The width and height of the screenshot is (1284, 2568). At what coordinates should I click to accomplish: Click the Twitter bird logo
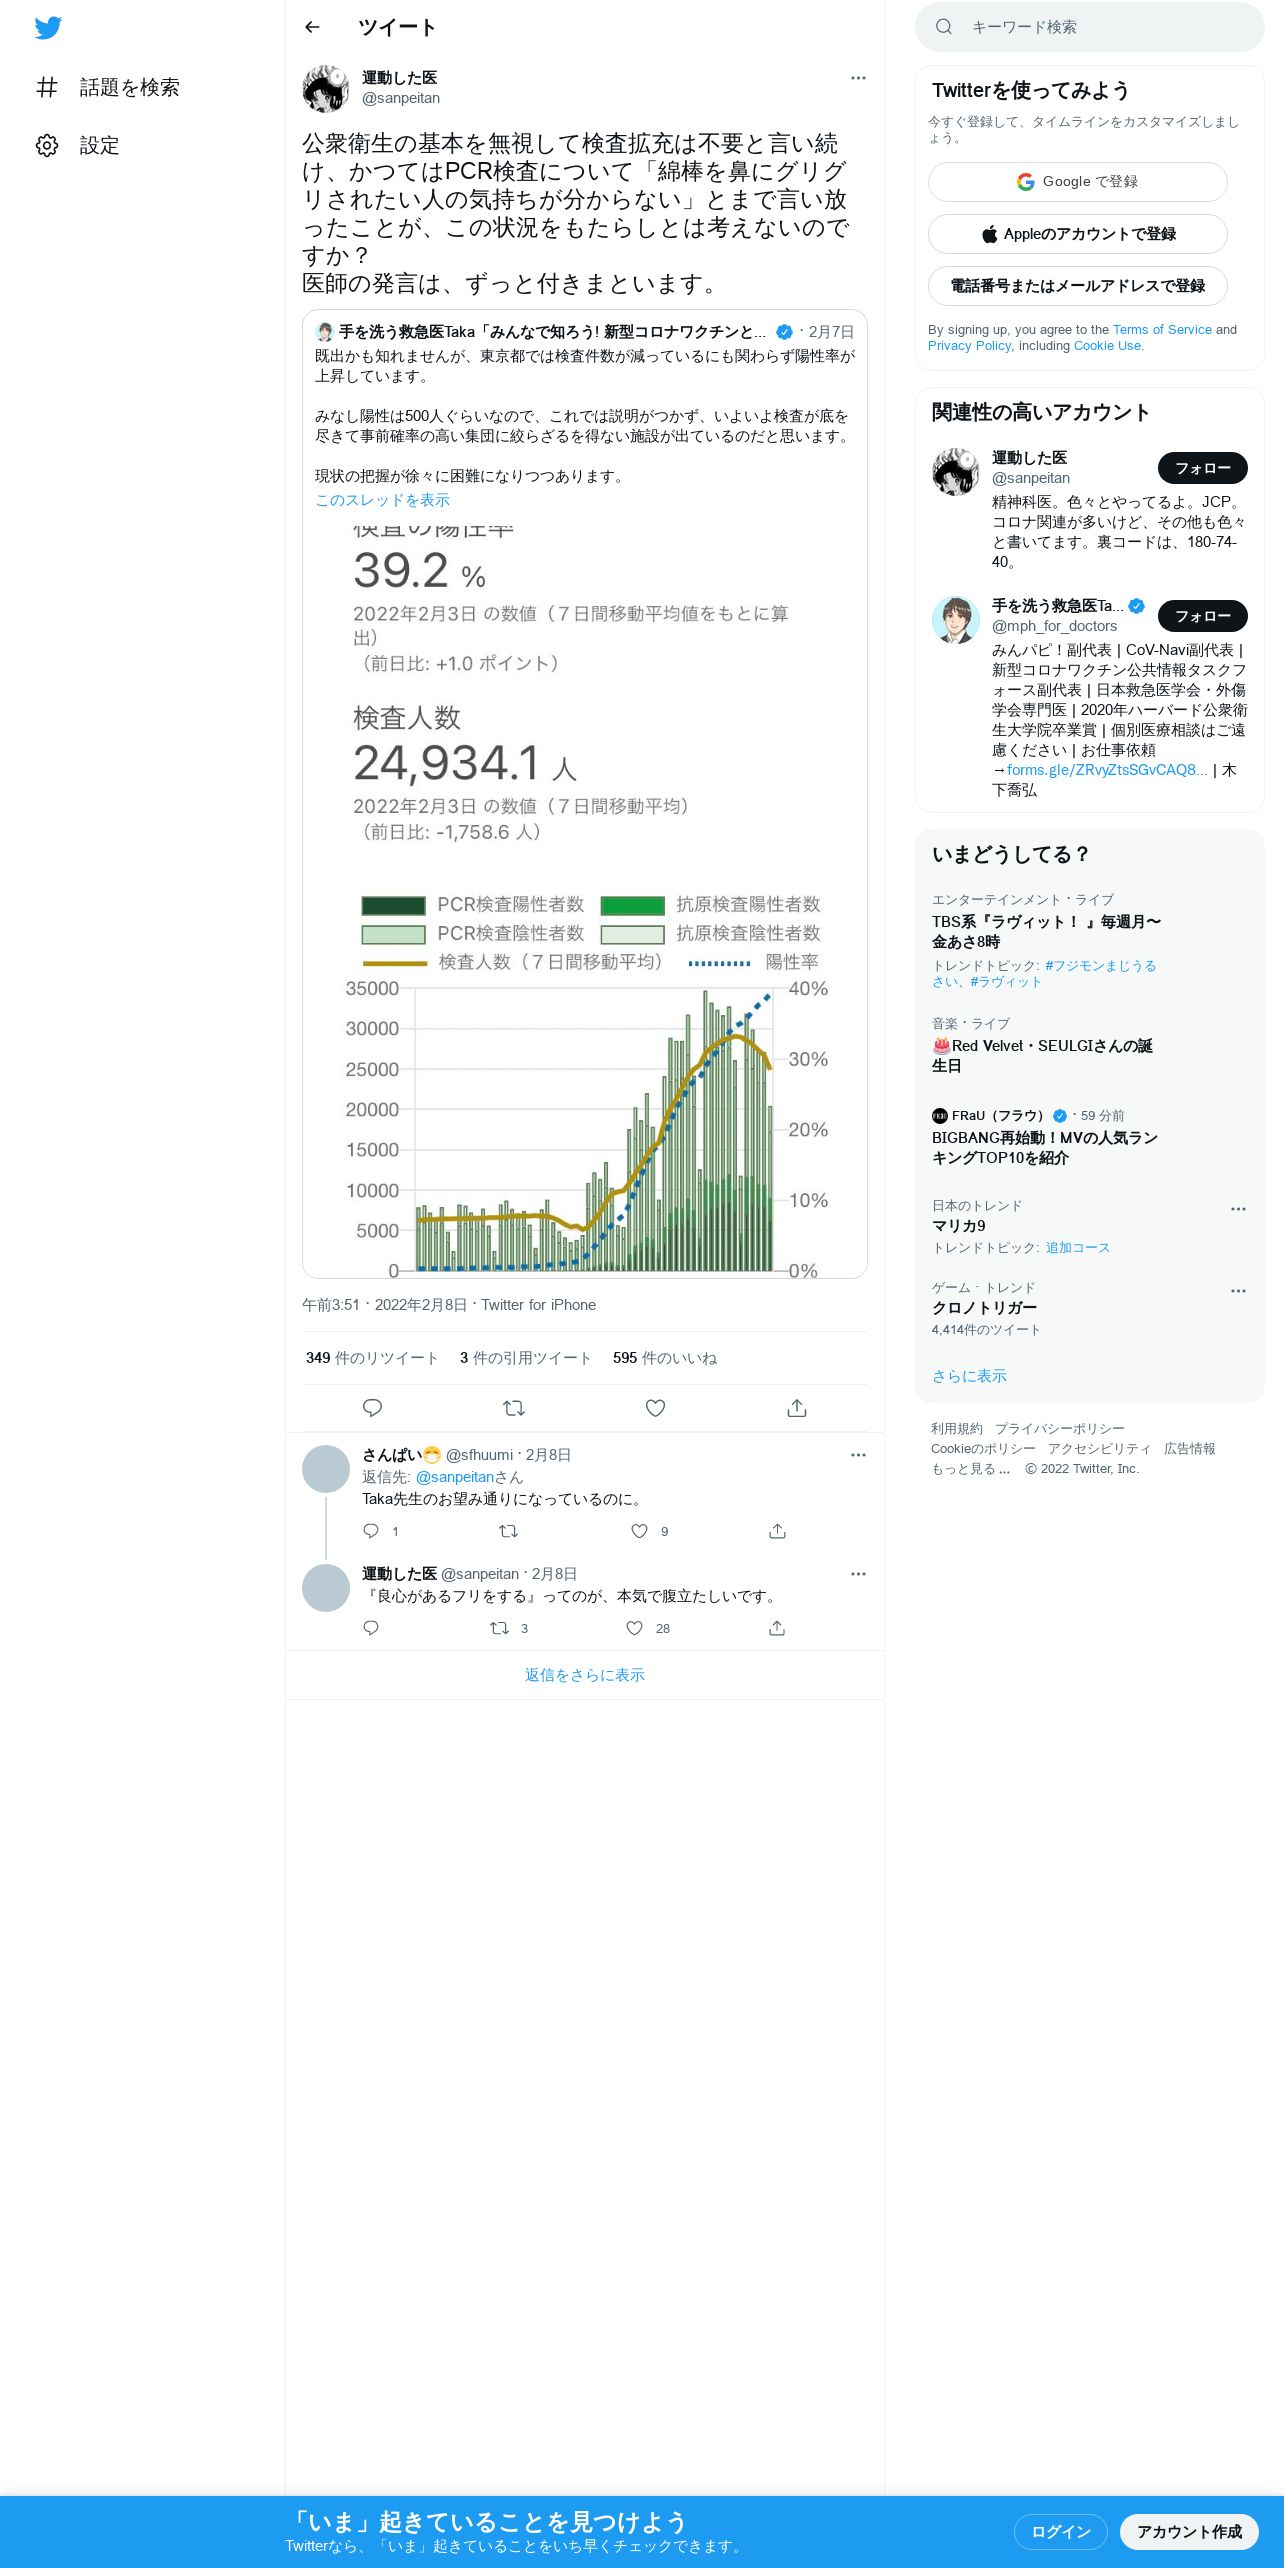(48, 28)
